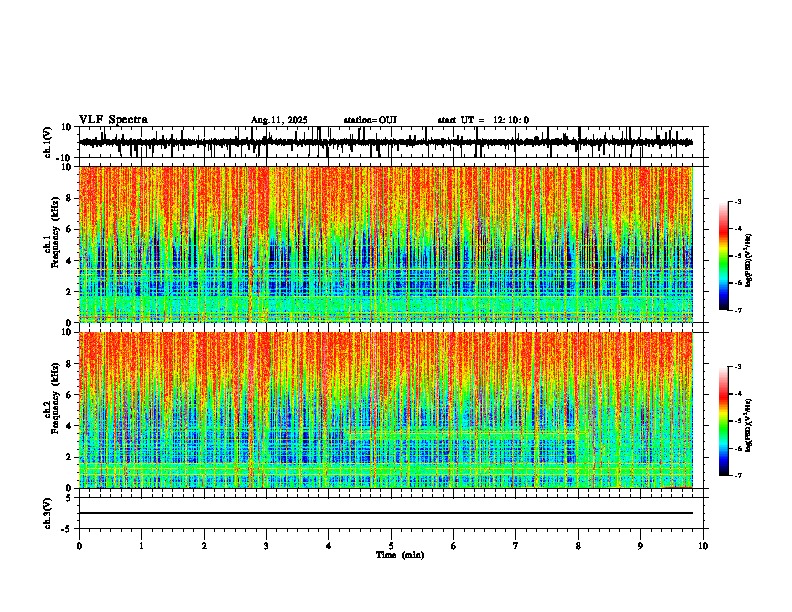Screen dimensions: 792x612
Task: Click the ch.2 color bar log(PSD) label
Action: 748,425
